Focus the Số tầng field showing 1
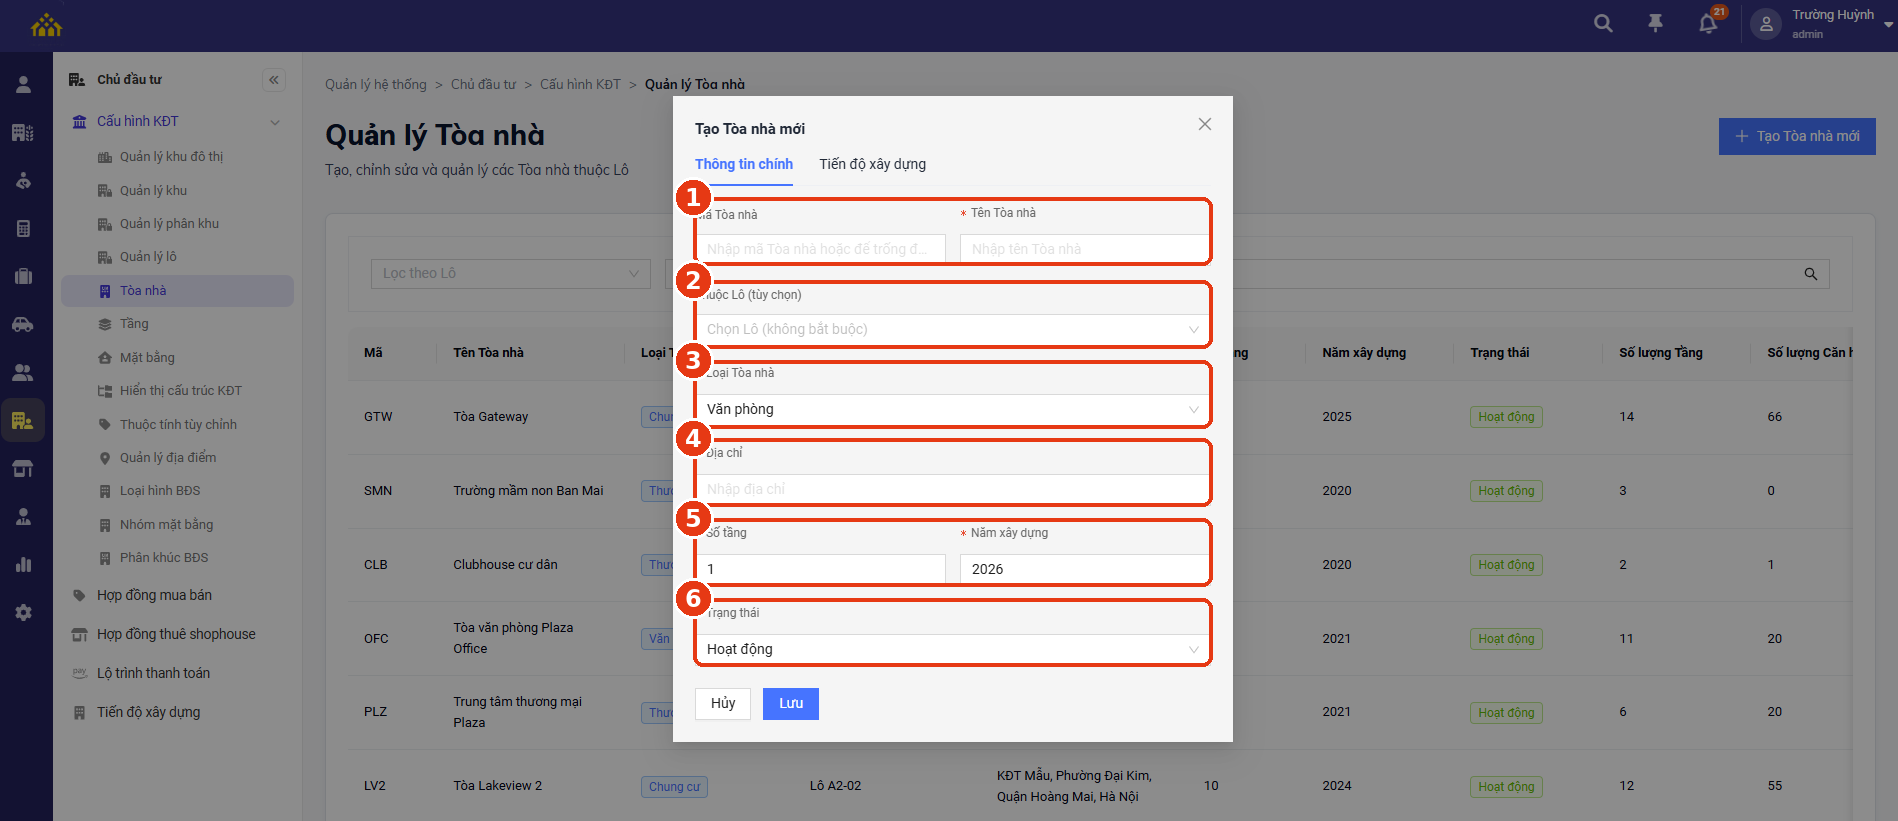 coord(821,569)
